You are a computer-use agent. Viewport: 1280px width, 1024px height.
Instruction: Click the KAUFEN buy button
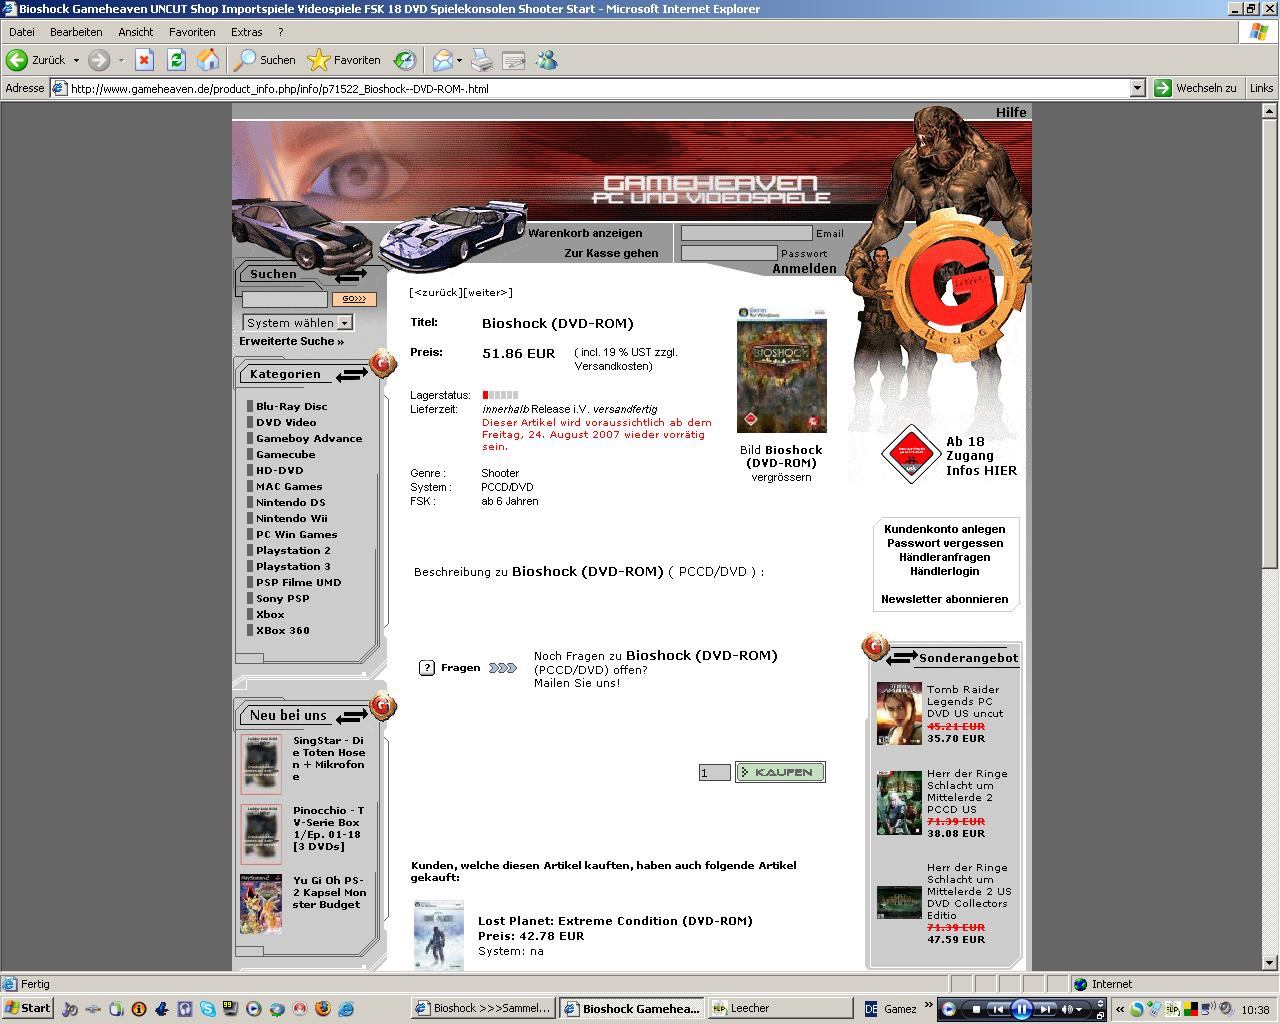click(780, 772)
